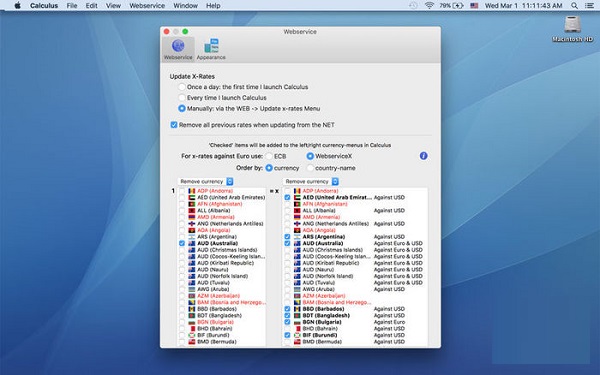The height and width of the screenshot is (375, 600).
Task: Open the Wi-Fi status menu
Action: (429, 5)
